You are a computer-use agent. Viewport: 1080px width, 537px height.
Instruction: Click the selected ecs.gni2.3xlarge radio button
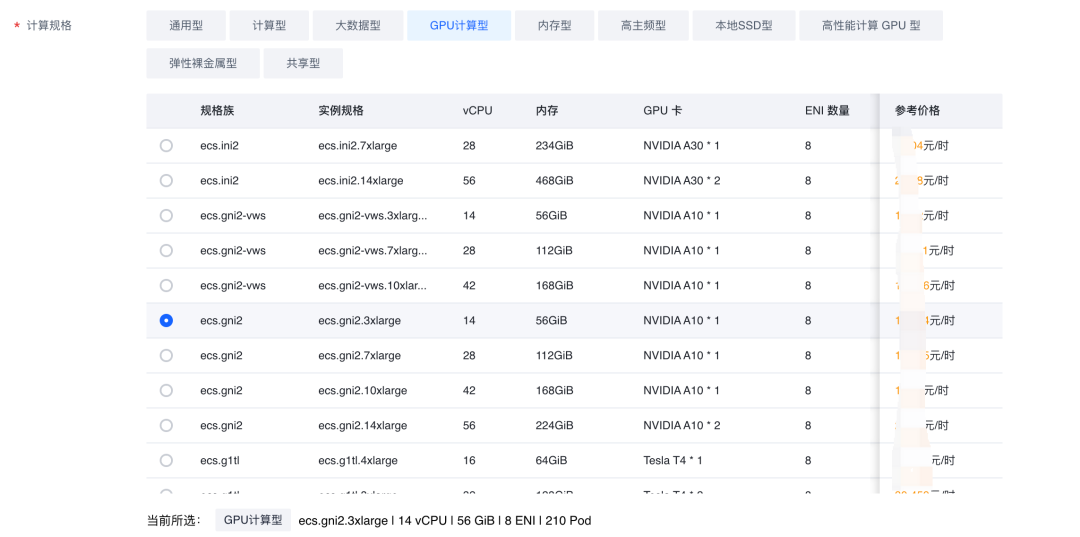pyautogui.click(x=166, y=321)
